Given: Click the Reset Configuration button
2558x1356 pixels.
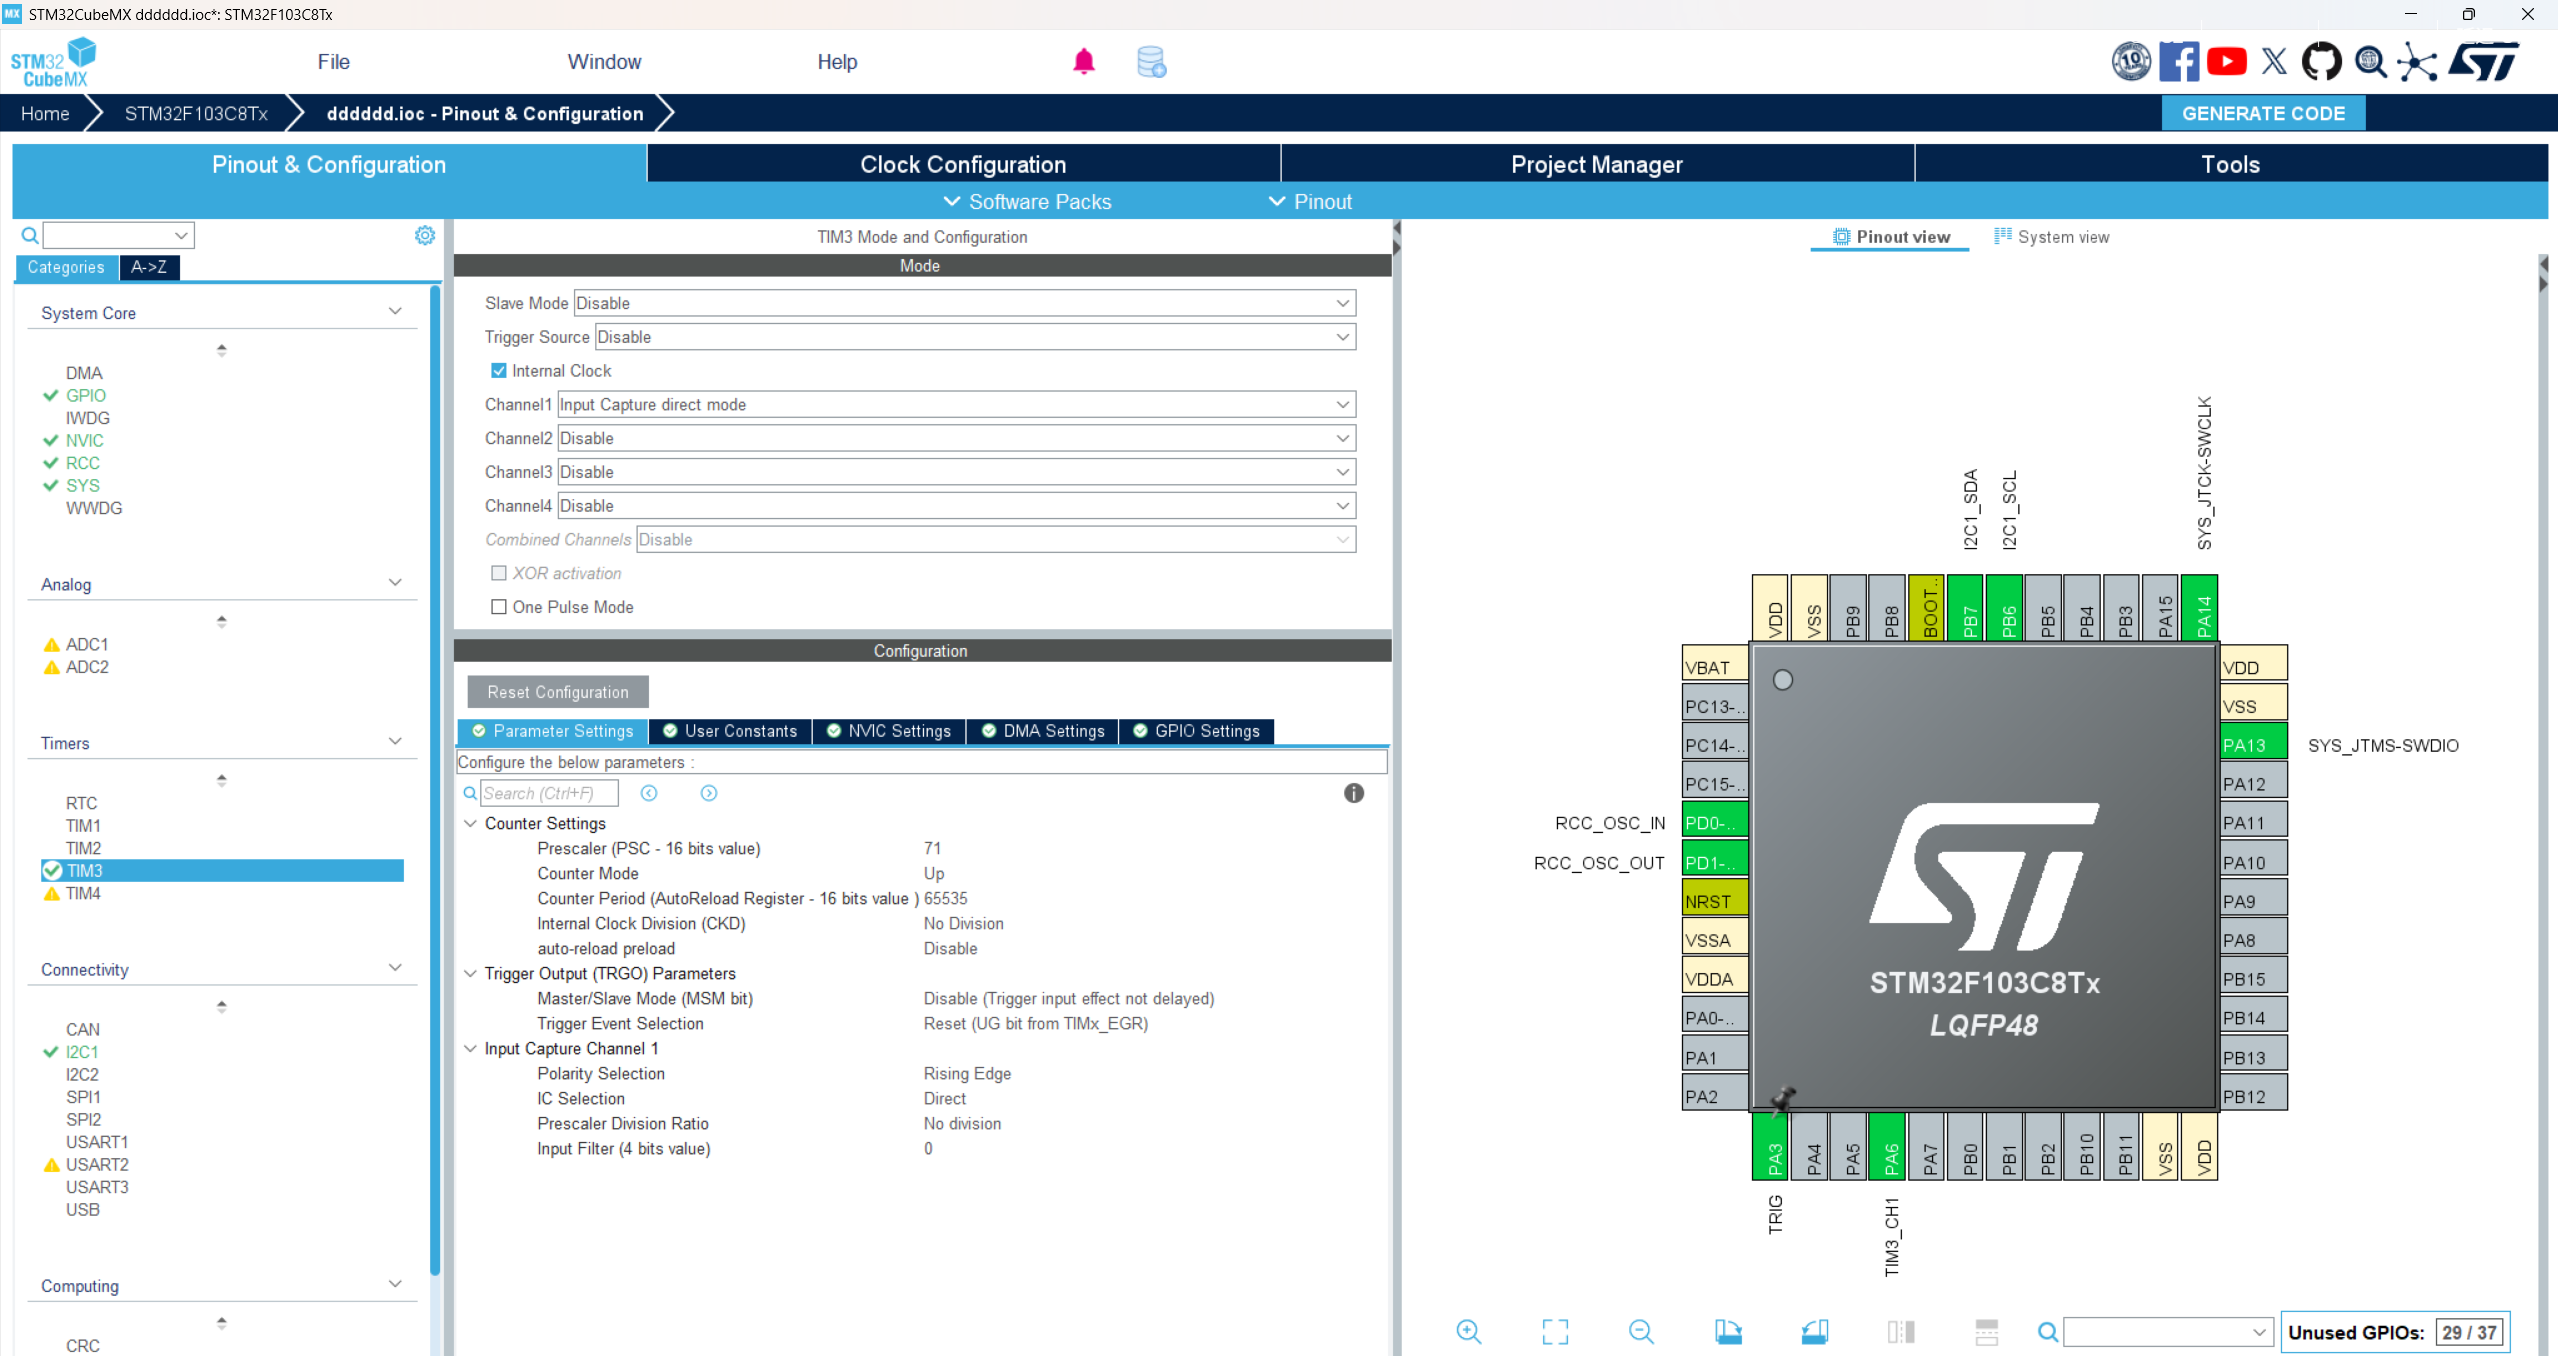Looking at the screenshot, I should tap(558, 692).
